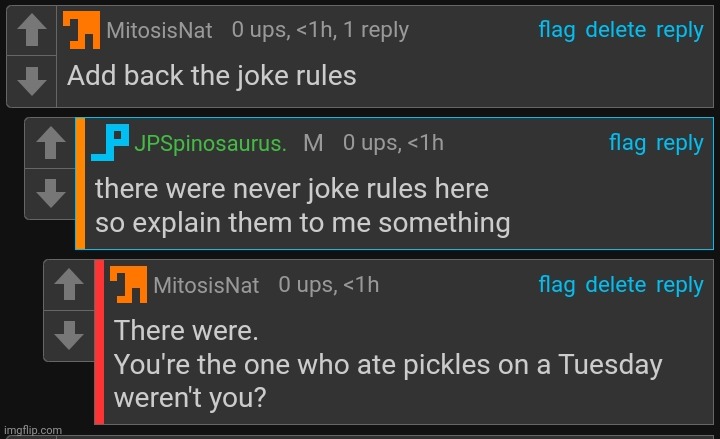Reply to JPSpinosaurus's comment

[680, 143]
